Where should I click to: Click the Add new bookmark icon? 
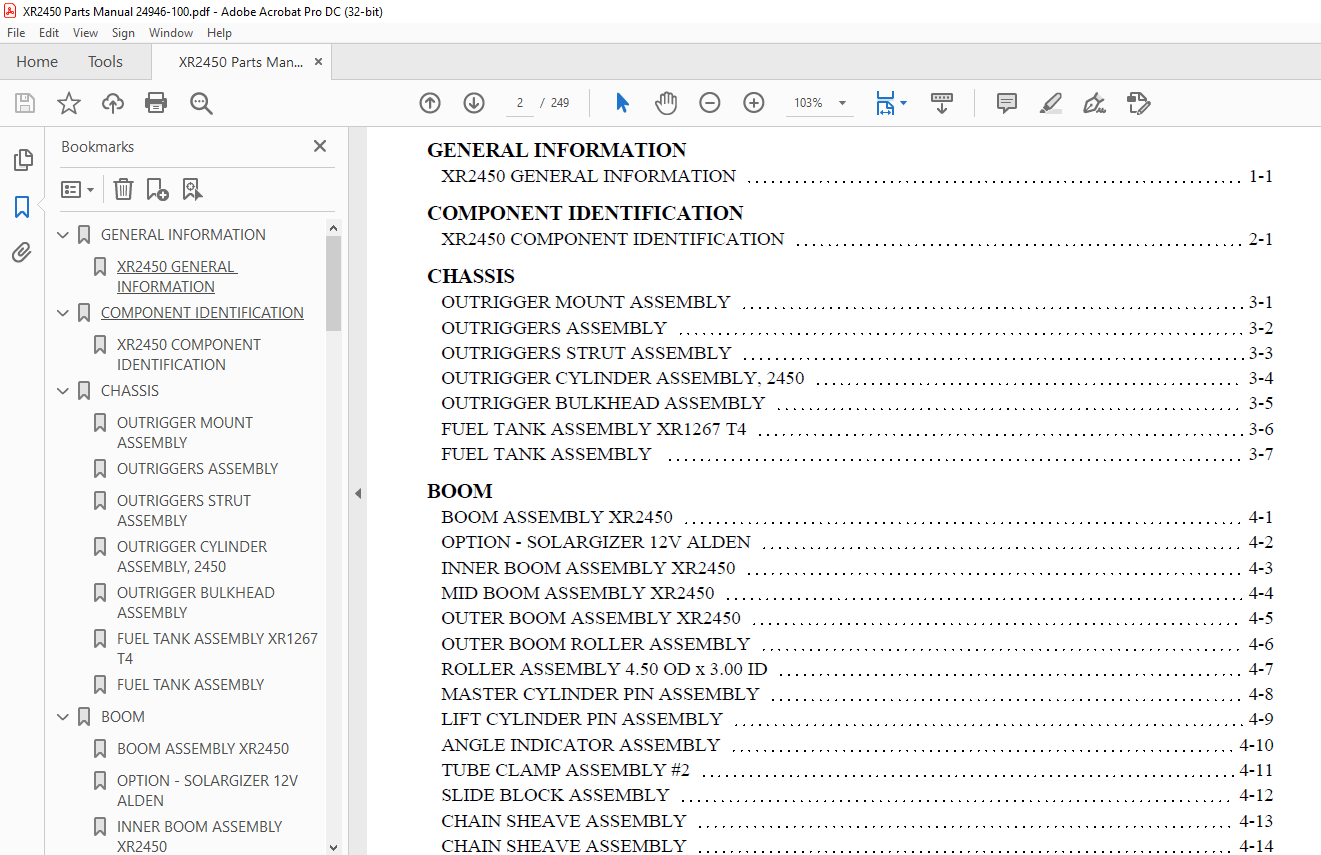click(x=157, y=189)
